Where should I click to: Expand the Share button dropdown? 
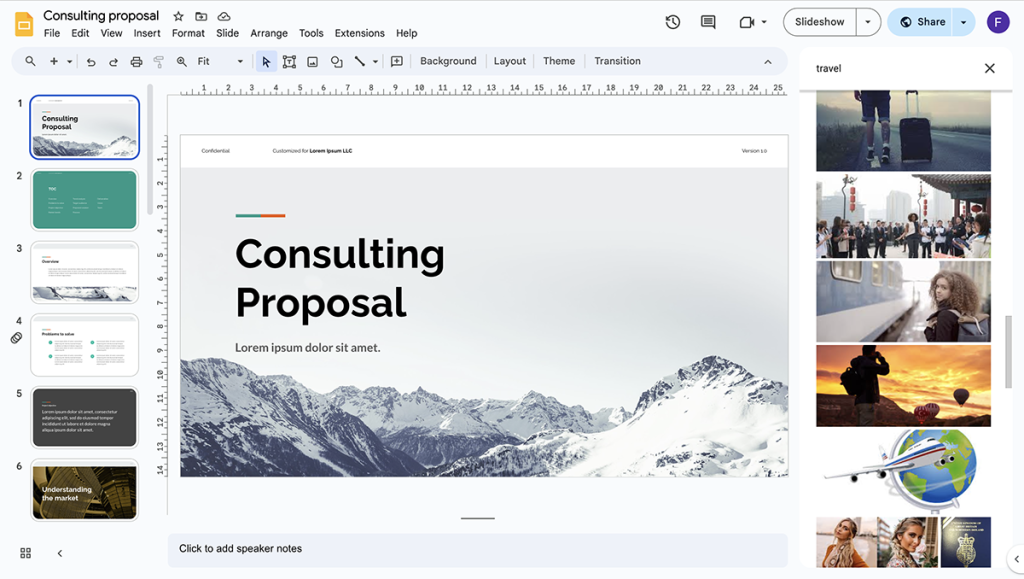pos(961,21)
